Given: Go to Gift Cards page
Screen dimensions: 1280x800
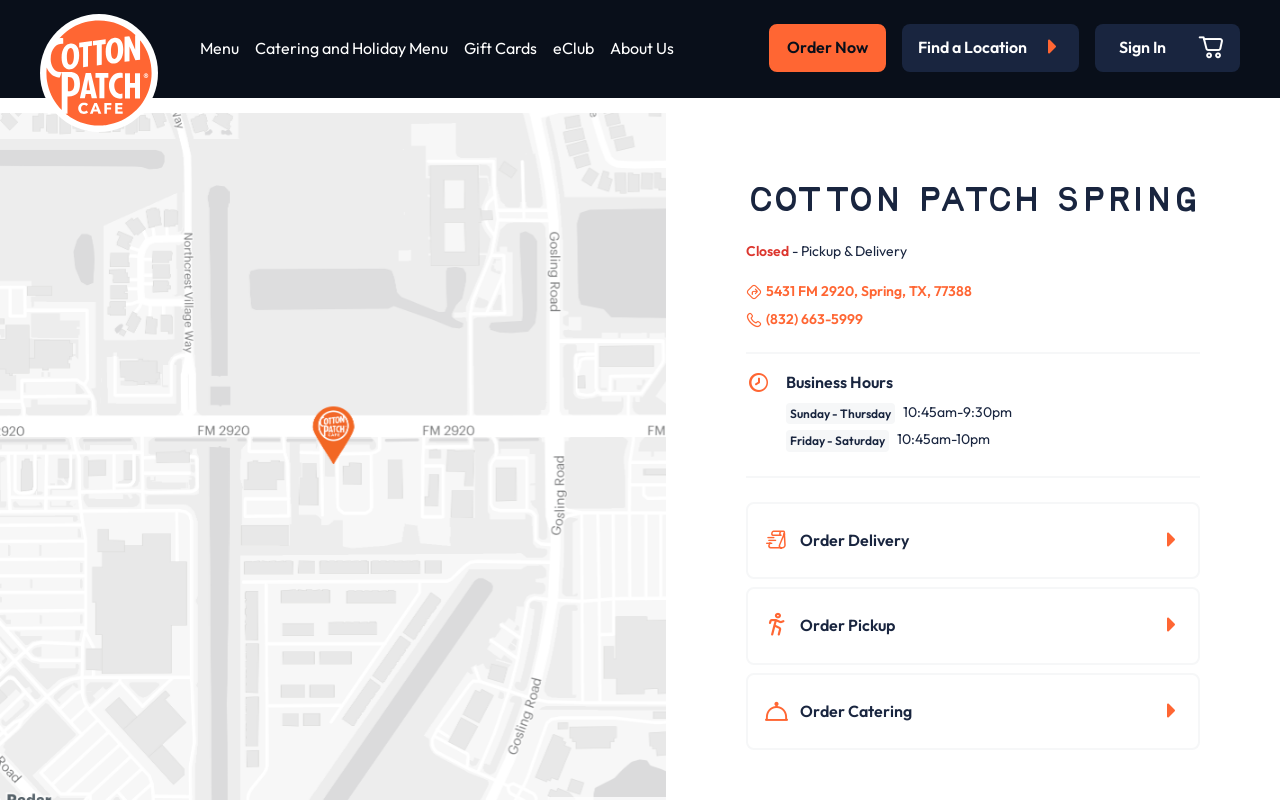Looking at the screenshot, I should pyautogui.click(x=500, y=48).
